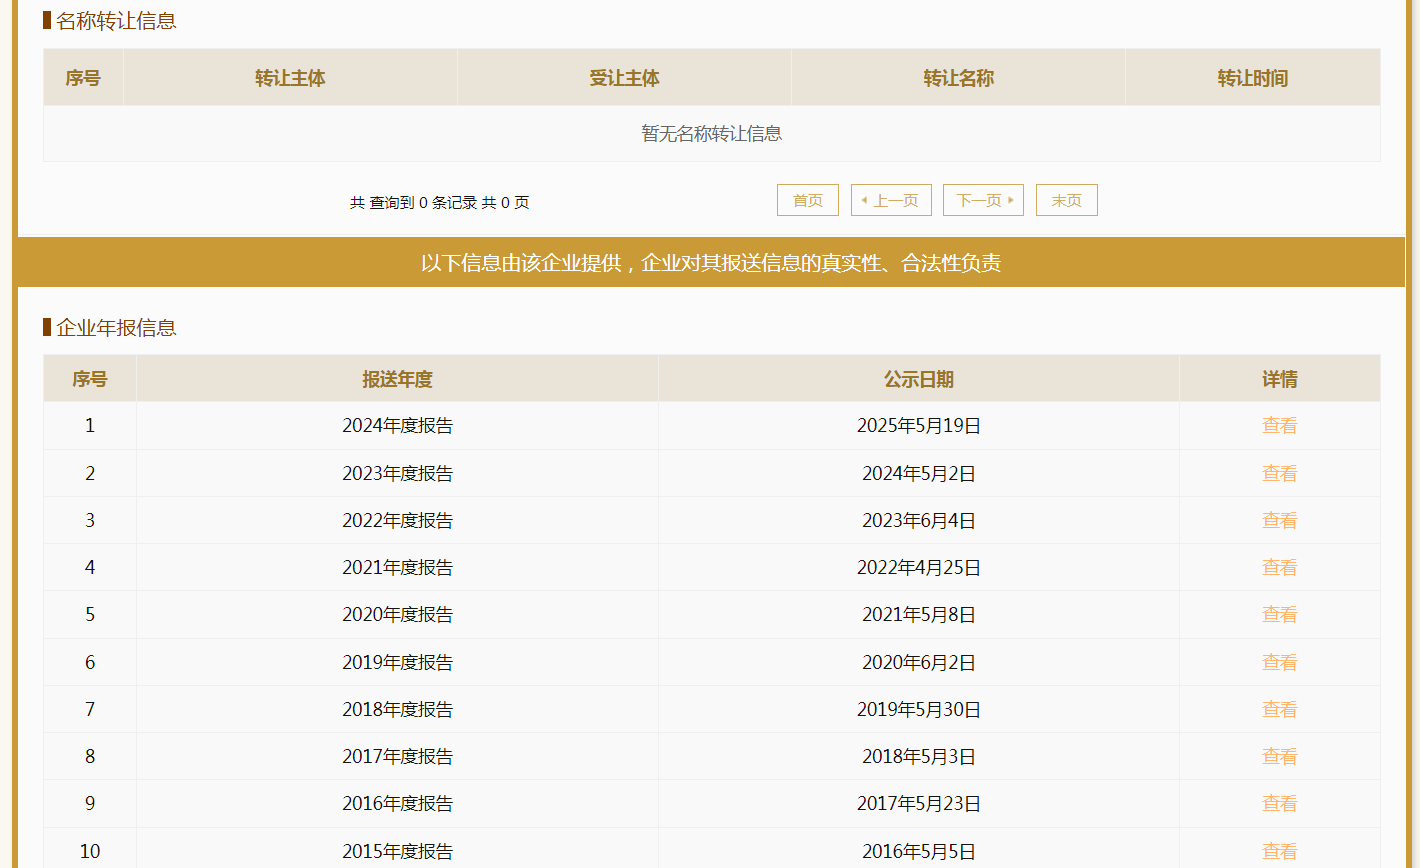
Task: Click 查看 for the 2017年度报告
Action: point(1279,756)
